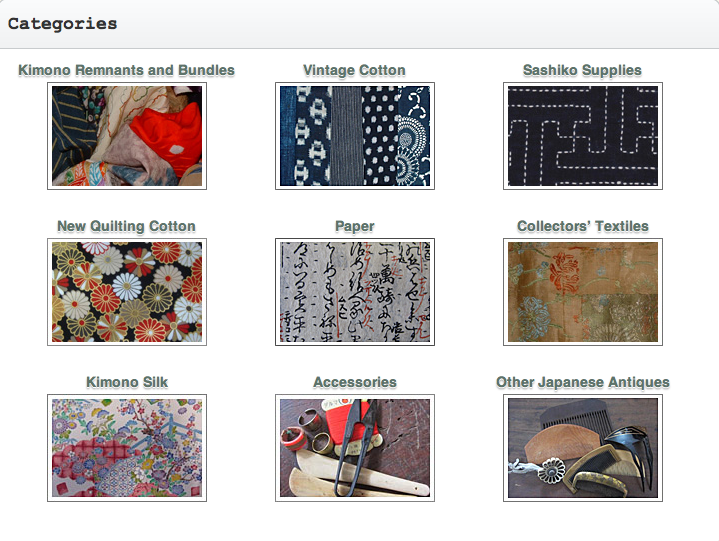Go to Sashiko Supplies category link
719x541 pixels.
point(582,70)
